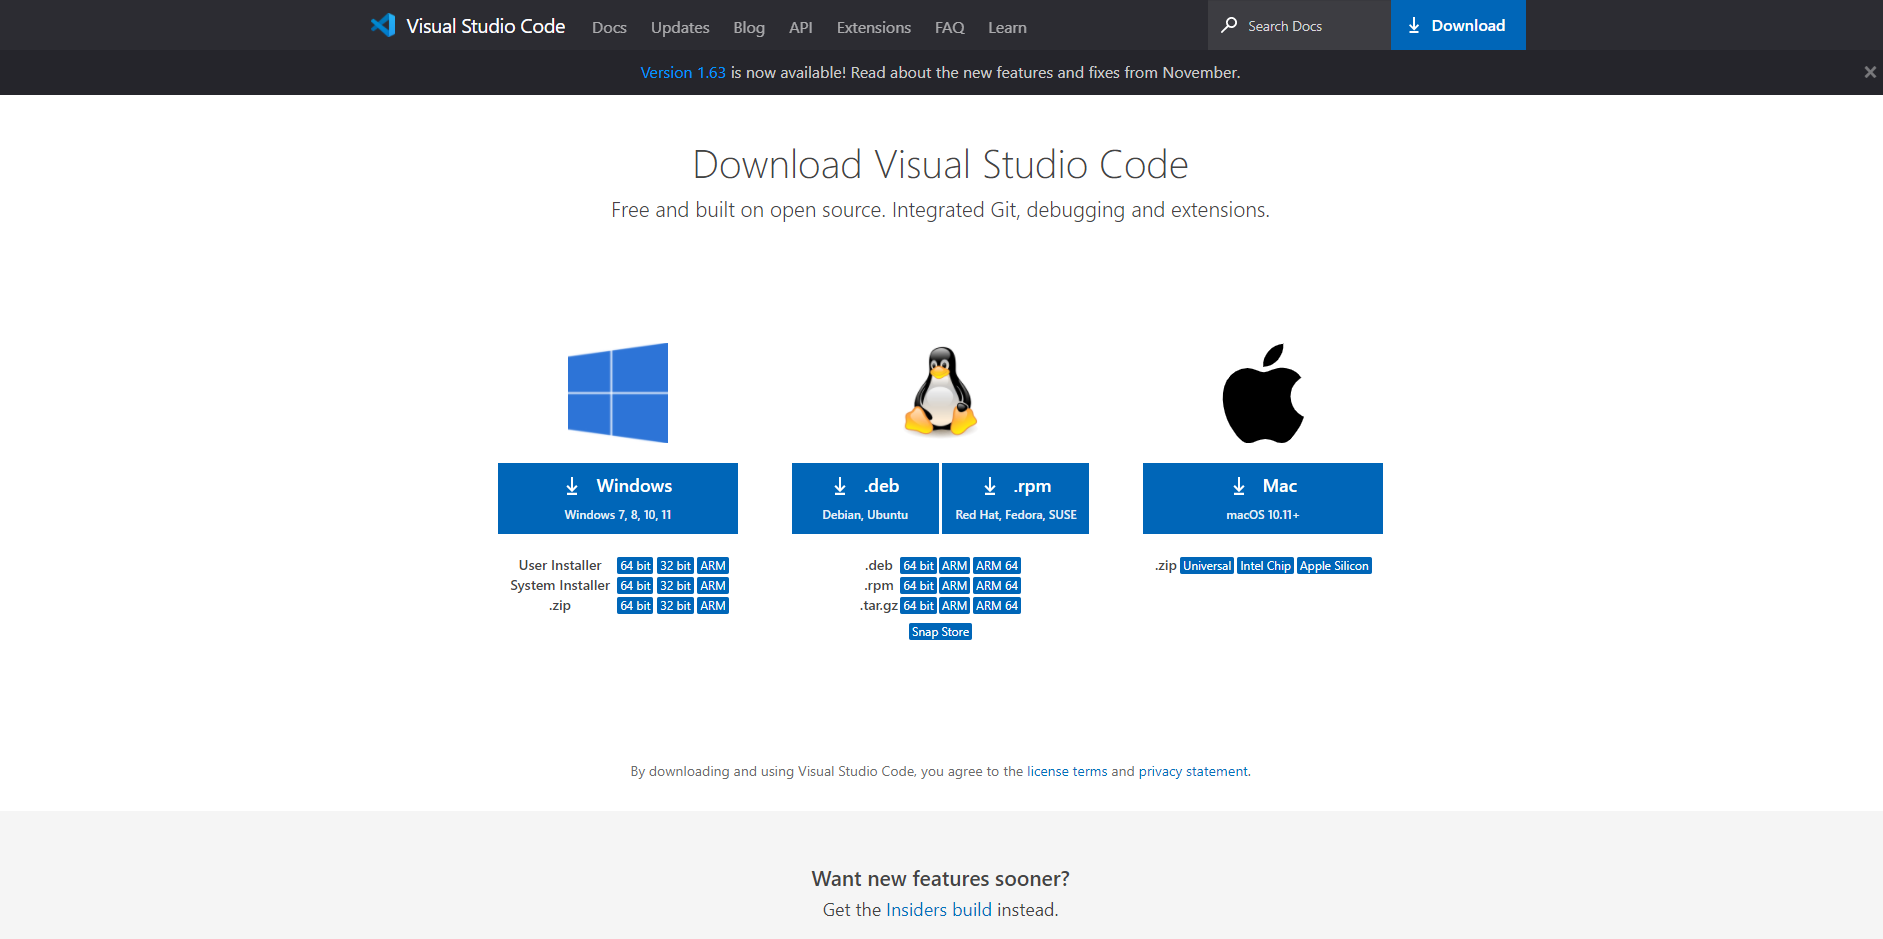The height and width of the screenshot is (939, 1883).
Task: Download Windows User Installer 32 bit
Action: tap(675, 566)
